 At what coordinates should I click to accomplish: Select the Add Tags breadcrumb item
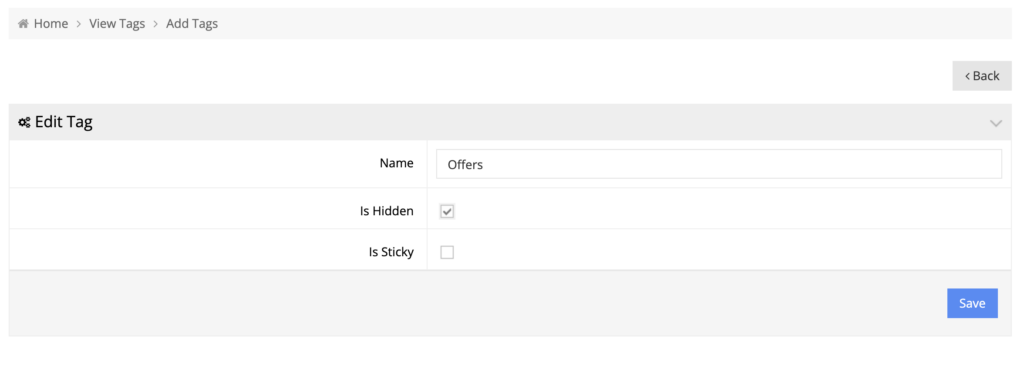point(192,24)
